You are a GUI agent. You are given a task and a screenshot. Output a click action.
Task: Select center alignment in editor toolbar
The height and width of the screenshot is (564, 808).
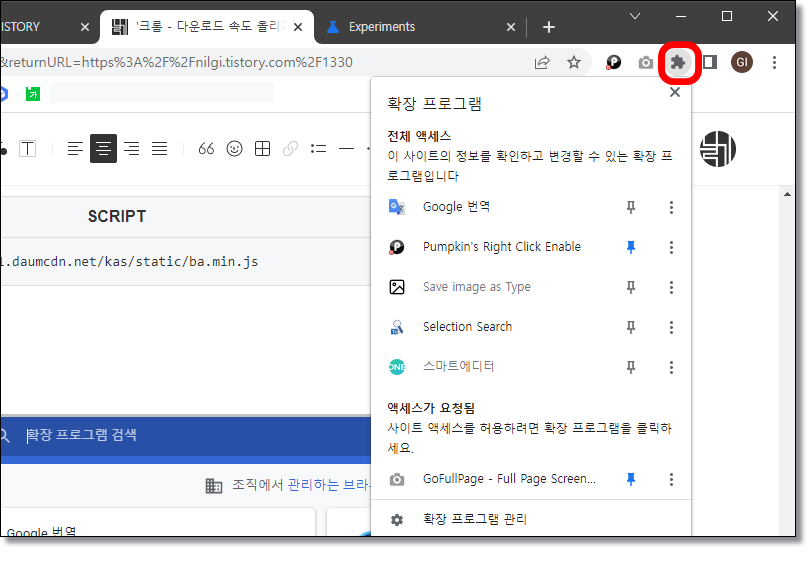point(103,148)
